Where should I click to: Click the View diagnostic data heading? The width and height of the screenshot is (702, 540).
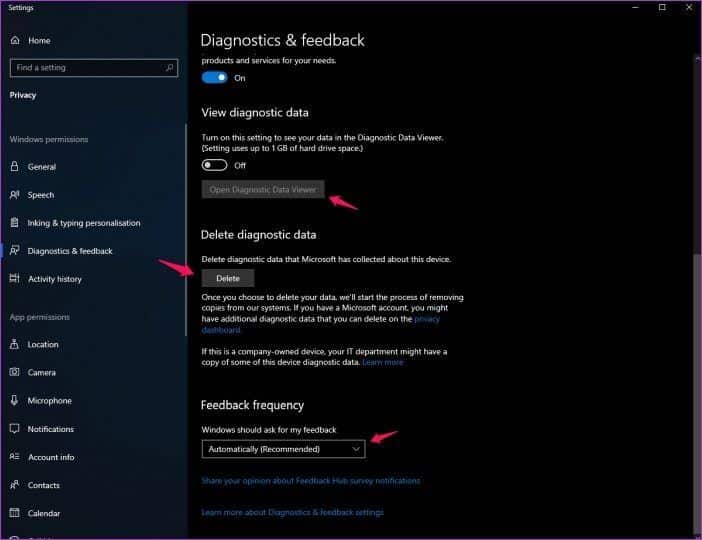[x=255, y=113]
